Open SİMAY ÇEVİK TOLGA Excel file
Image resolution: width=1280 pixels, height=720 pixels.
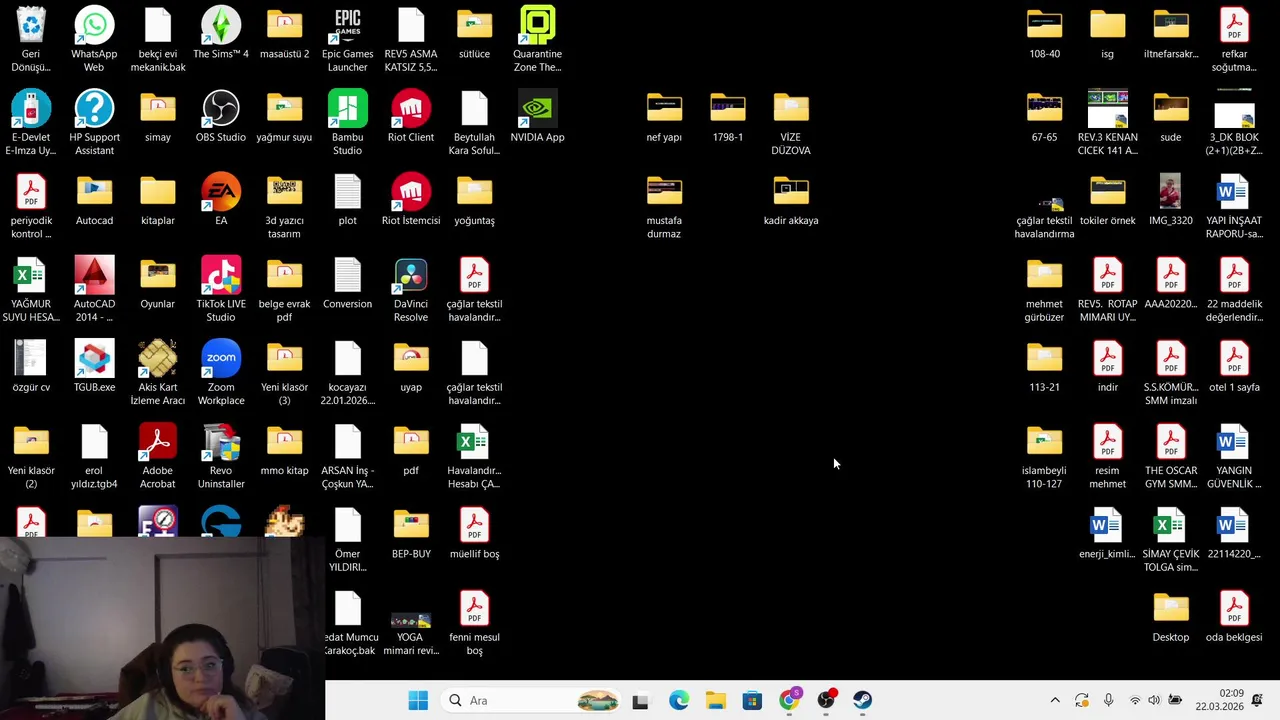1171,525
